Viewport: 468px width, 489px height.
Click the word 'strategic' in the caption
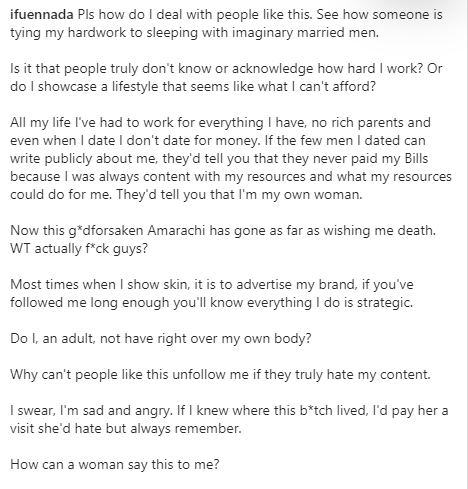pos(383,303)
